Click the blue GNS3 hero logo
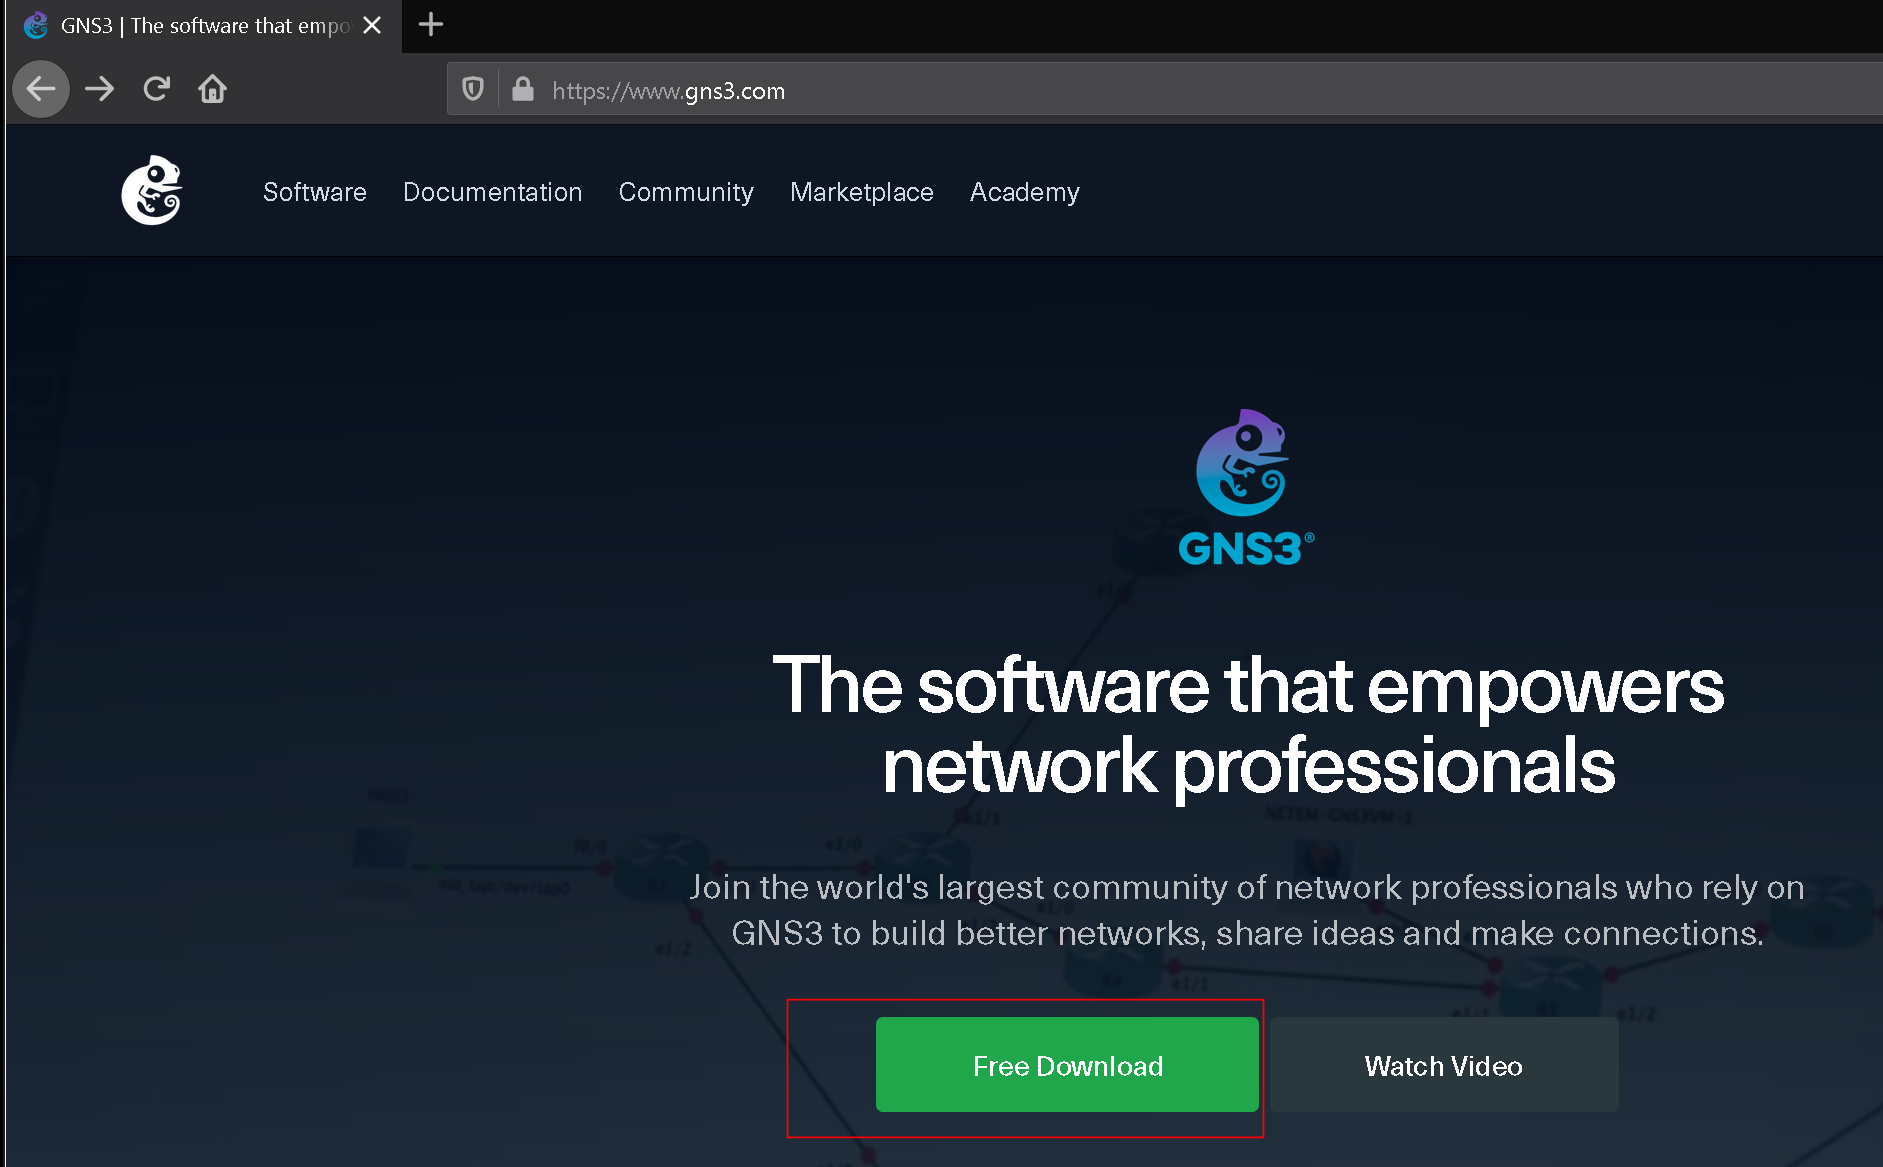1883x1167 pixels. pyautogui.click(x=1245, y=488)
